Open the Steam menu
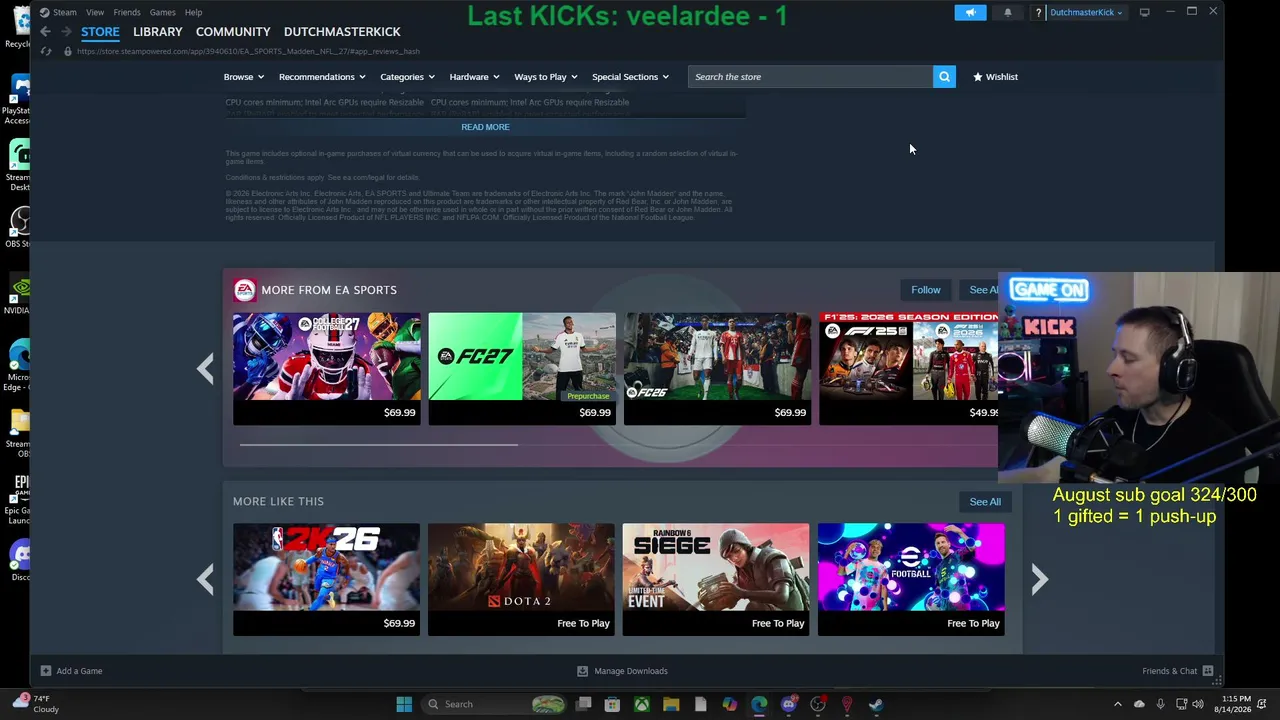The image size is (1280, 720). pos(65,12)
